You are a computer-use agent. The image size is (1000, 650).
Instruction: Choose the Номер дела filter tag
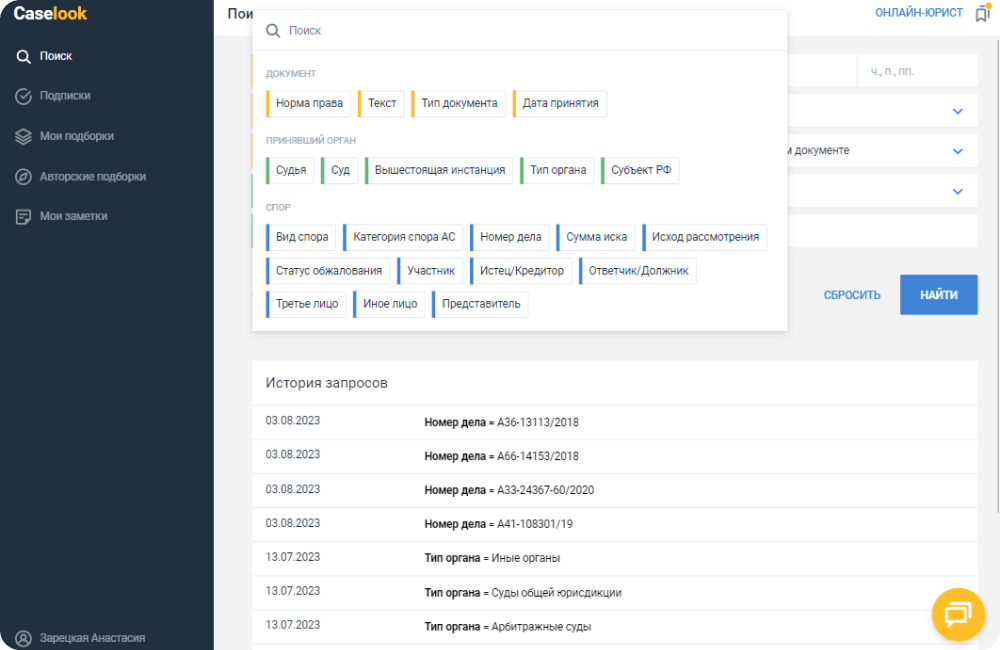(510, 237)
